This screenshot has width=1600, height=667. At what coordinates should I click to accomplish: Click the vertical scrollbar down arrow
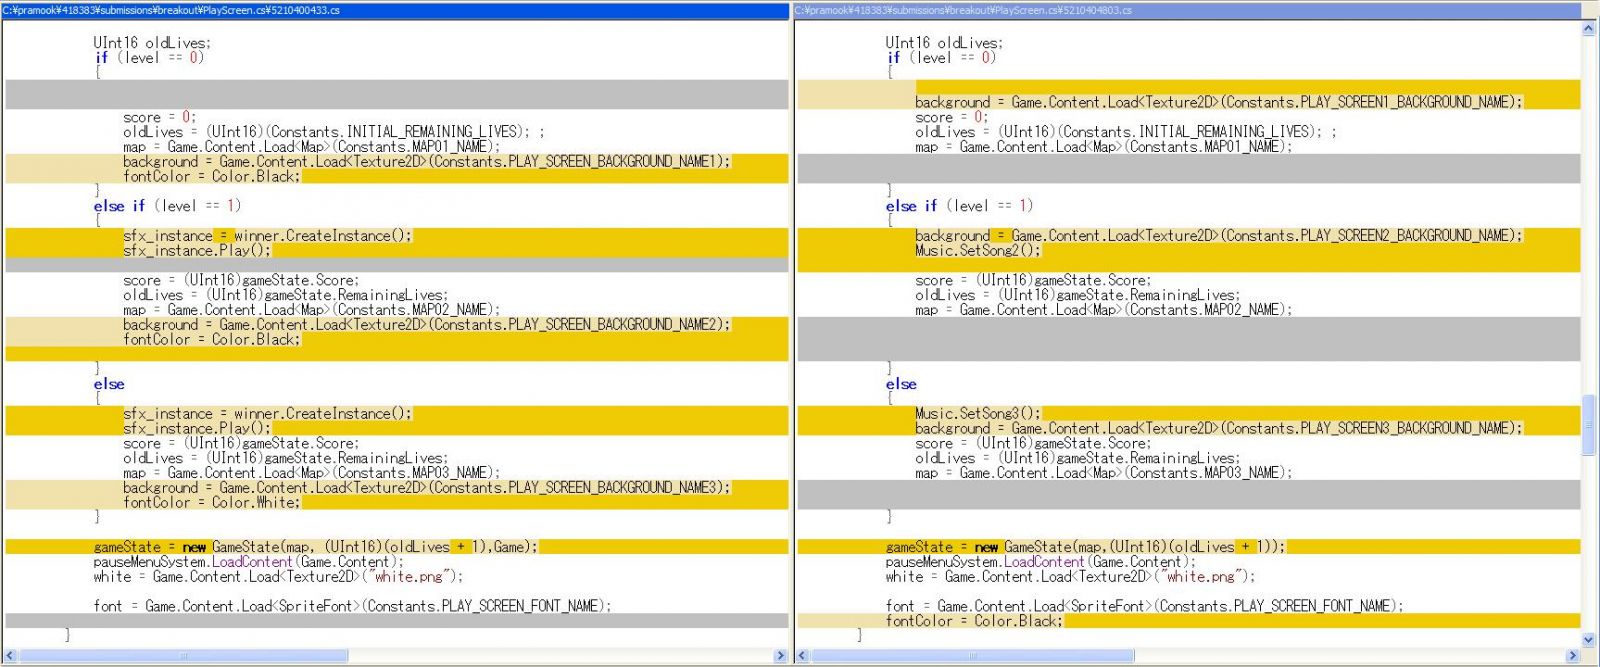click(1589, 640)
